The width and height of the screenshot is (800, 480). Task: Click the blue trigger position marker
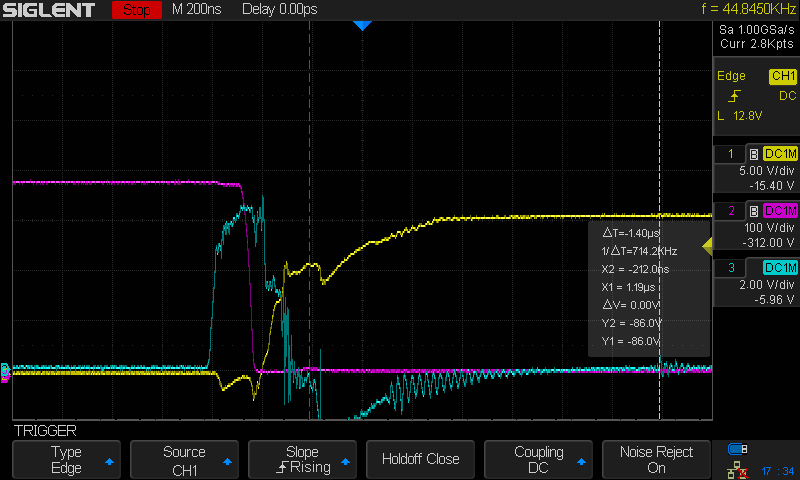click(x=362, y=26)
